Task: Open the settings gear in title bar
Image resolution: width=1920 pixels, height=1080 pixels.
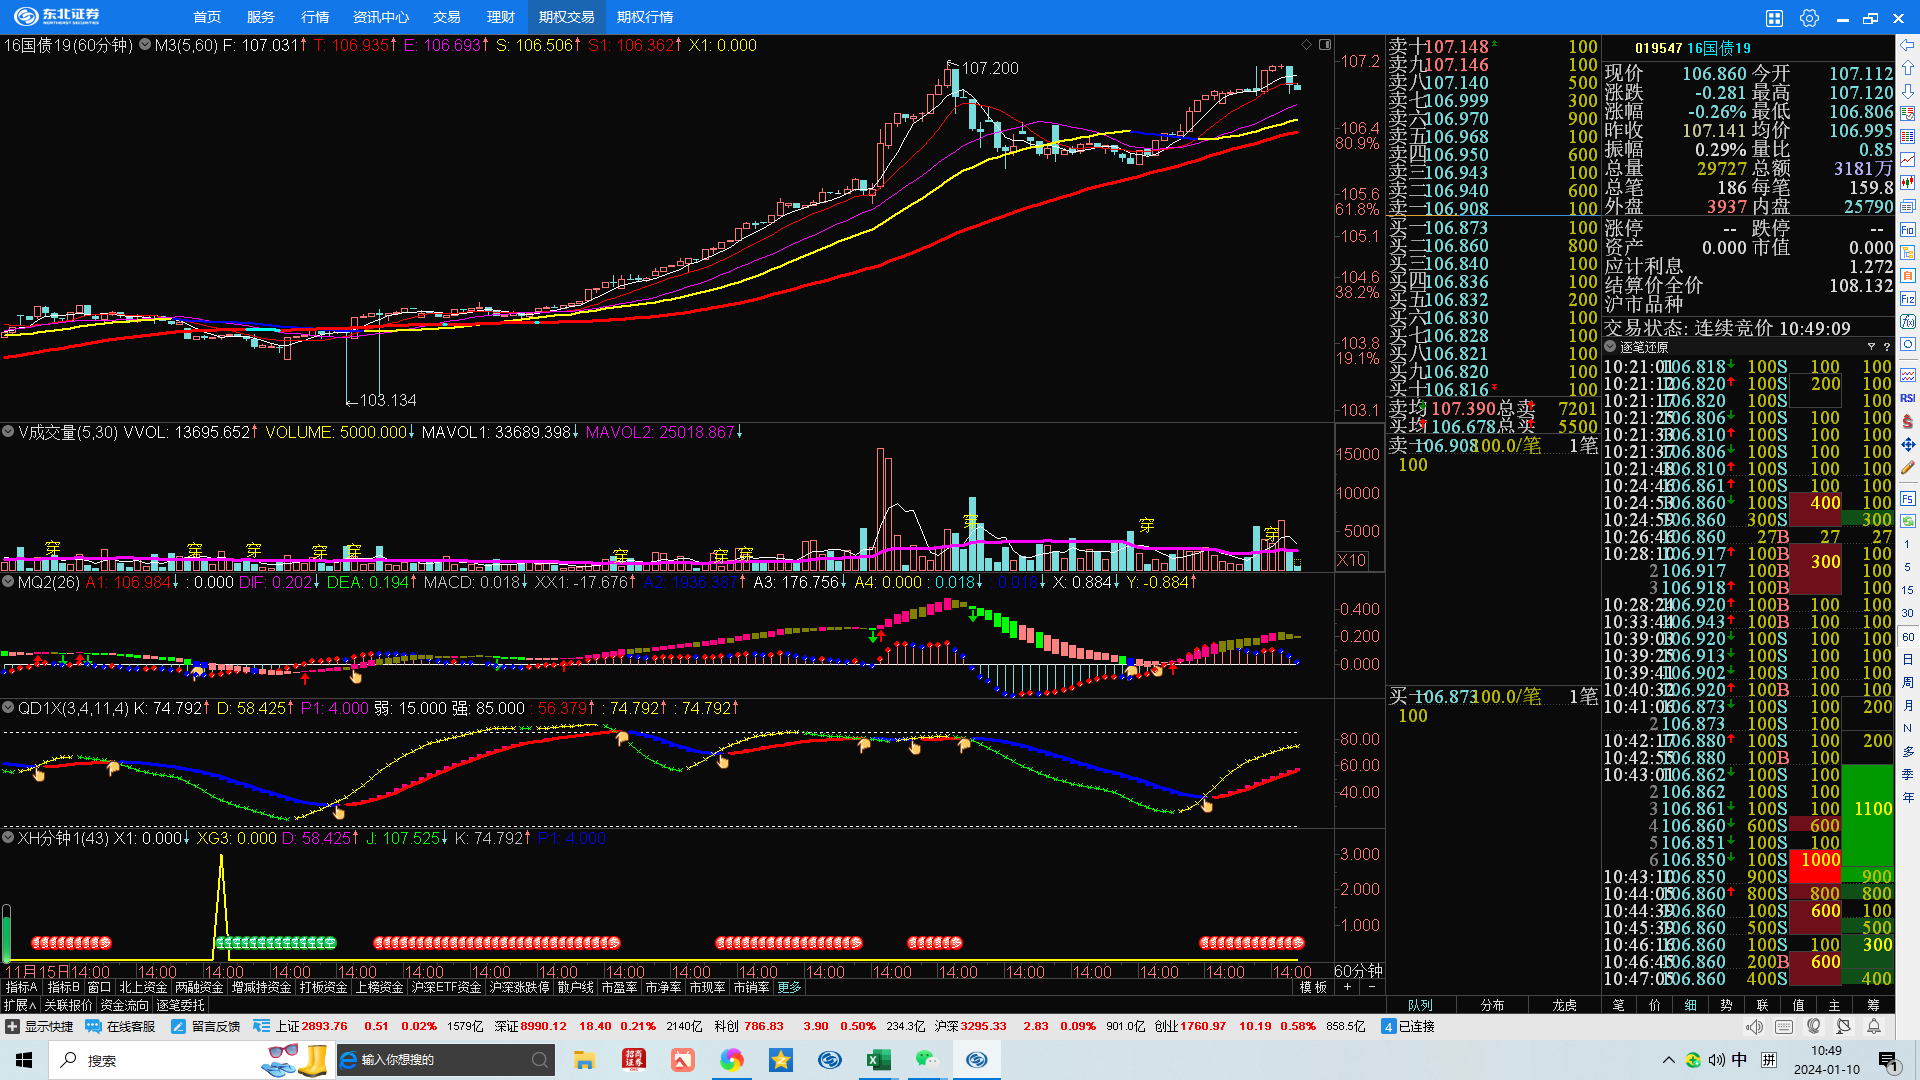Action: coord(1808,18)
